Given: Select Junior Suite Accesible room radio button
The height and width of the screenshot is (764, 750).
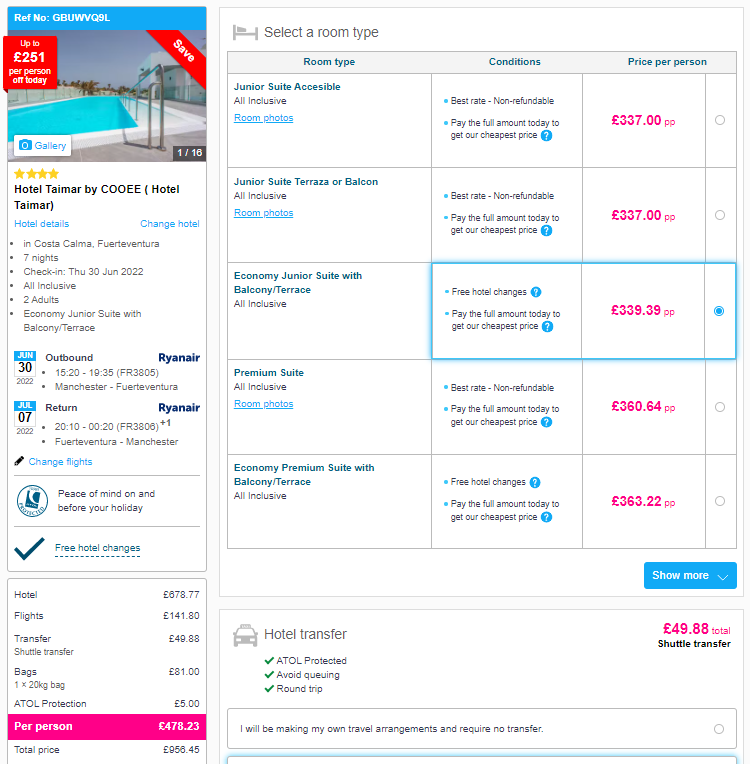Looking at the screenshot, I should tap(720, 120).
